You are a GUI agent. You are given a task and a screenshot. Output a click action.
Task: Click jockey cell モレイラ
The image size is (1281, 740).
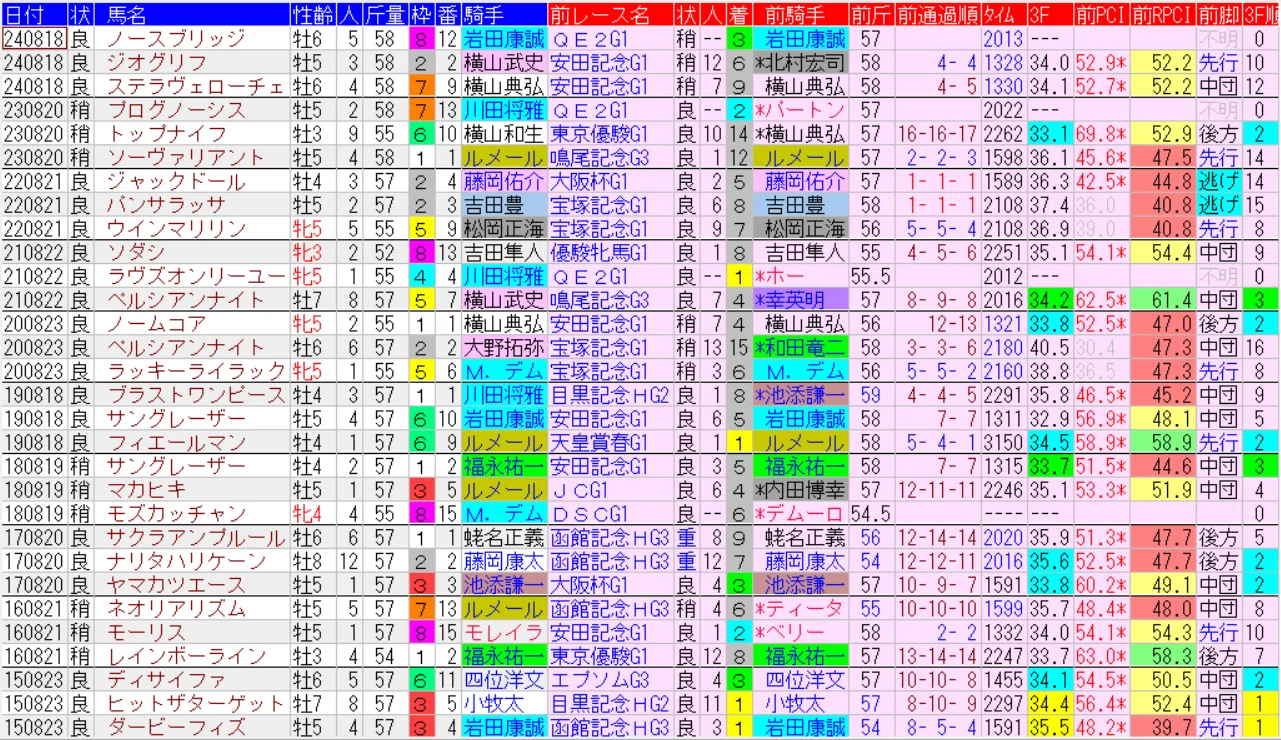(x=503, y=632)
